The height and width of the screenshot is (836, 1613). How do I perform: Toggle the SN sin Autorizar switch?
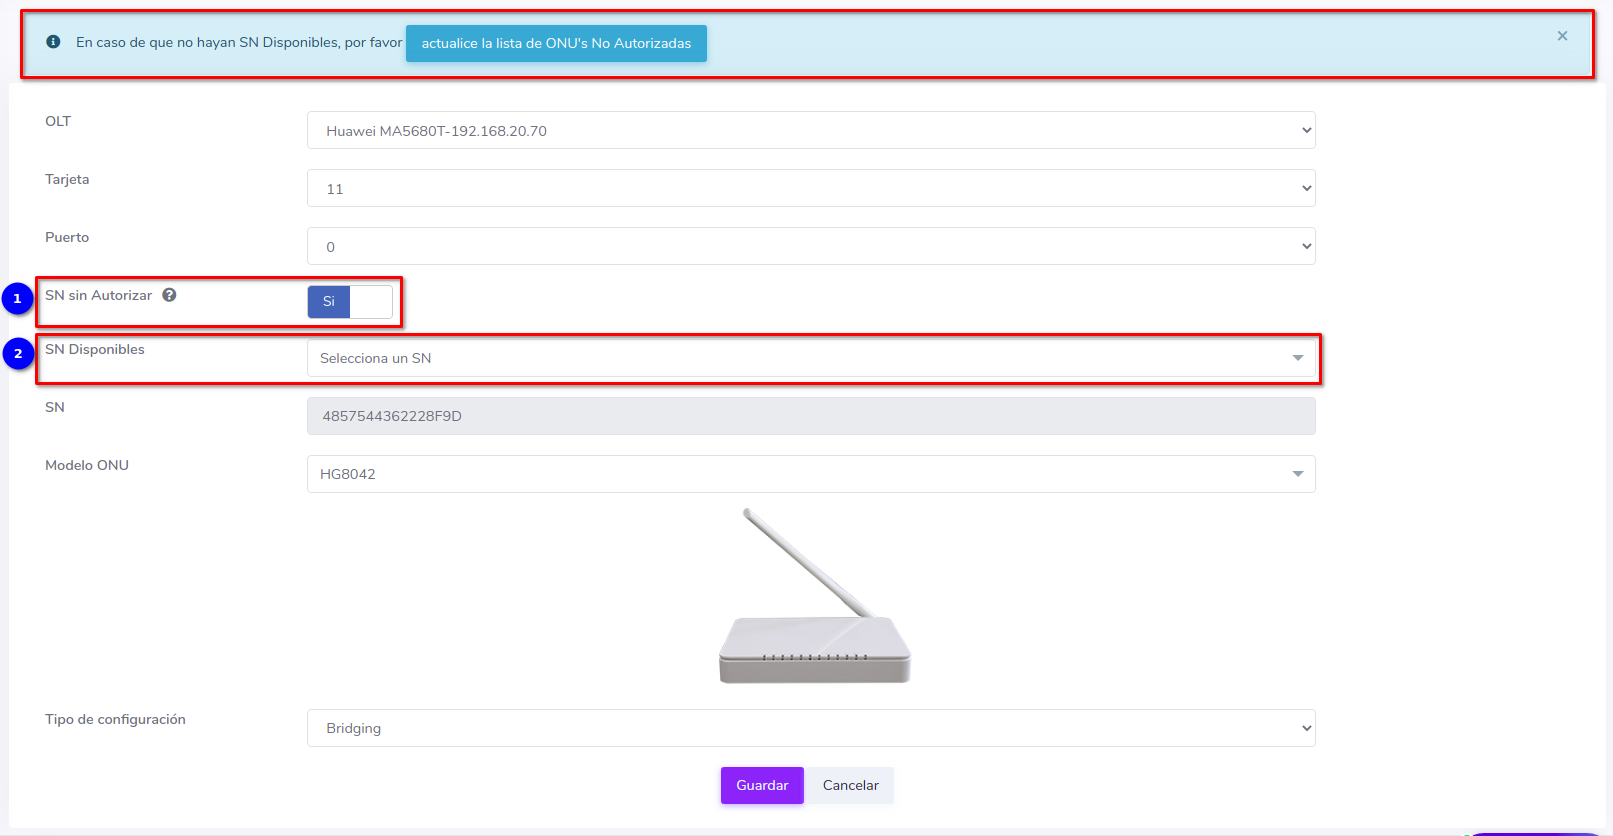point(350,302)
